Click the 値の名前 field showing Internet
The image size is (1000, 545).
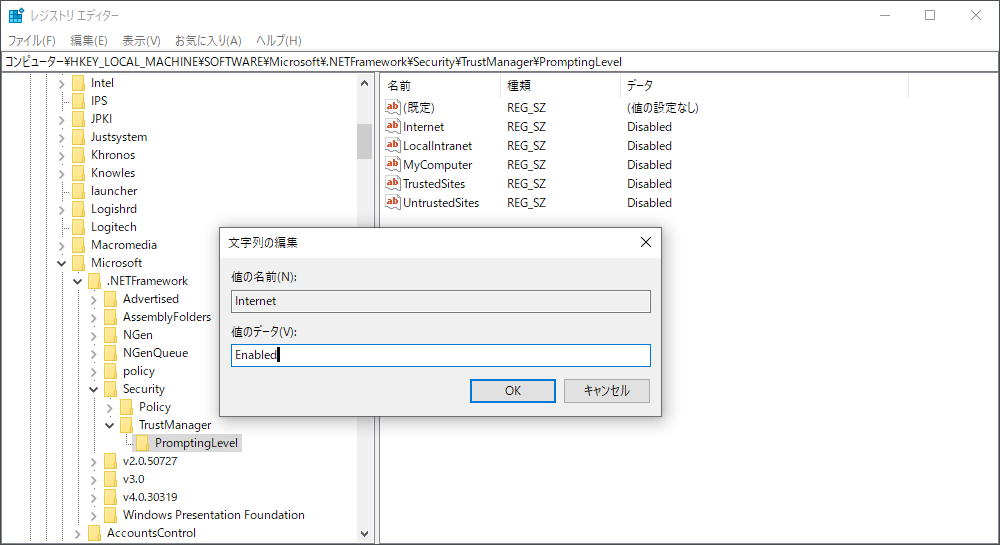pyautogui.click(x=441, y=301)
